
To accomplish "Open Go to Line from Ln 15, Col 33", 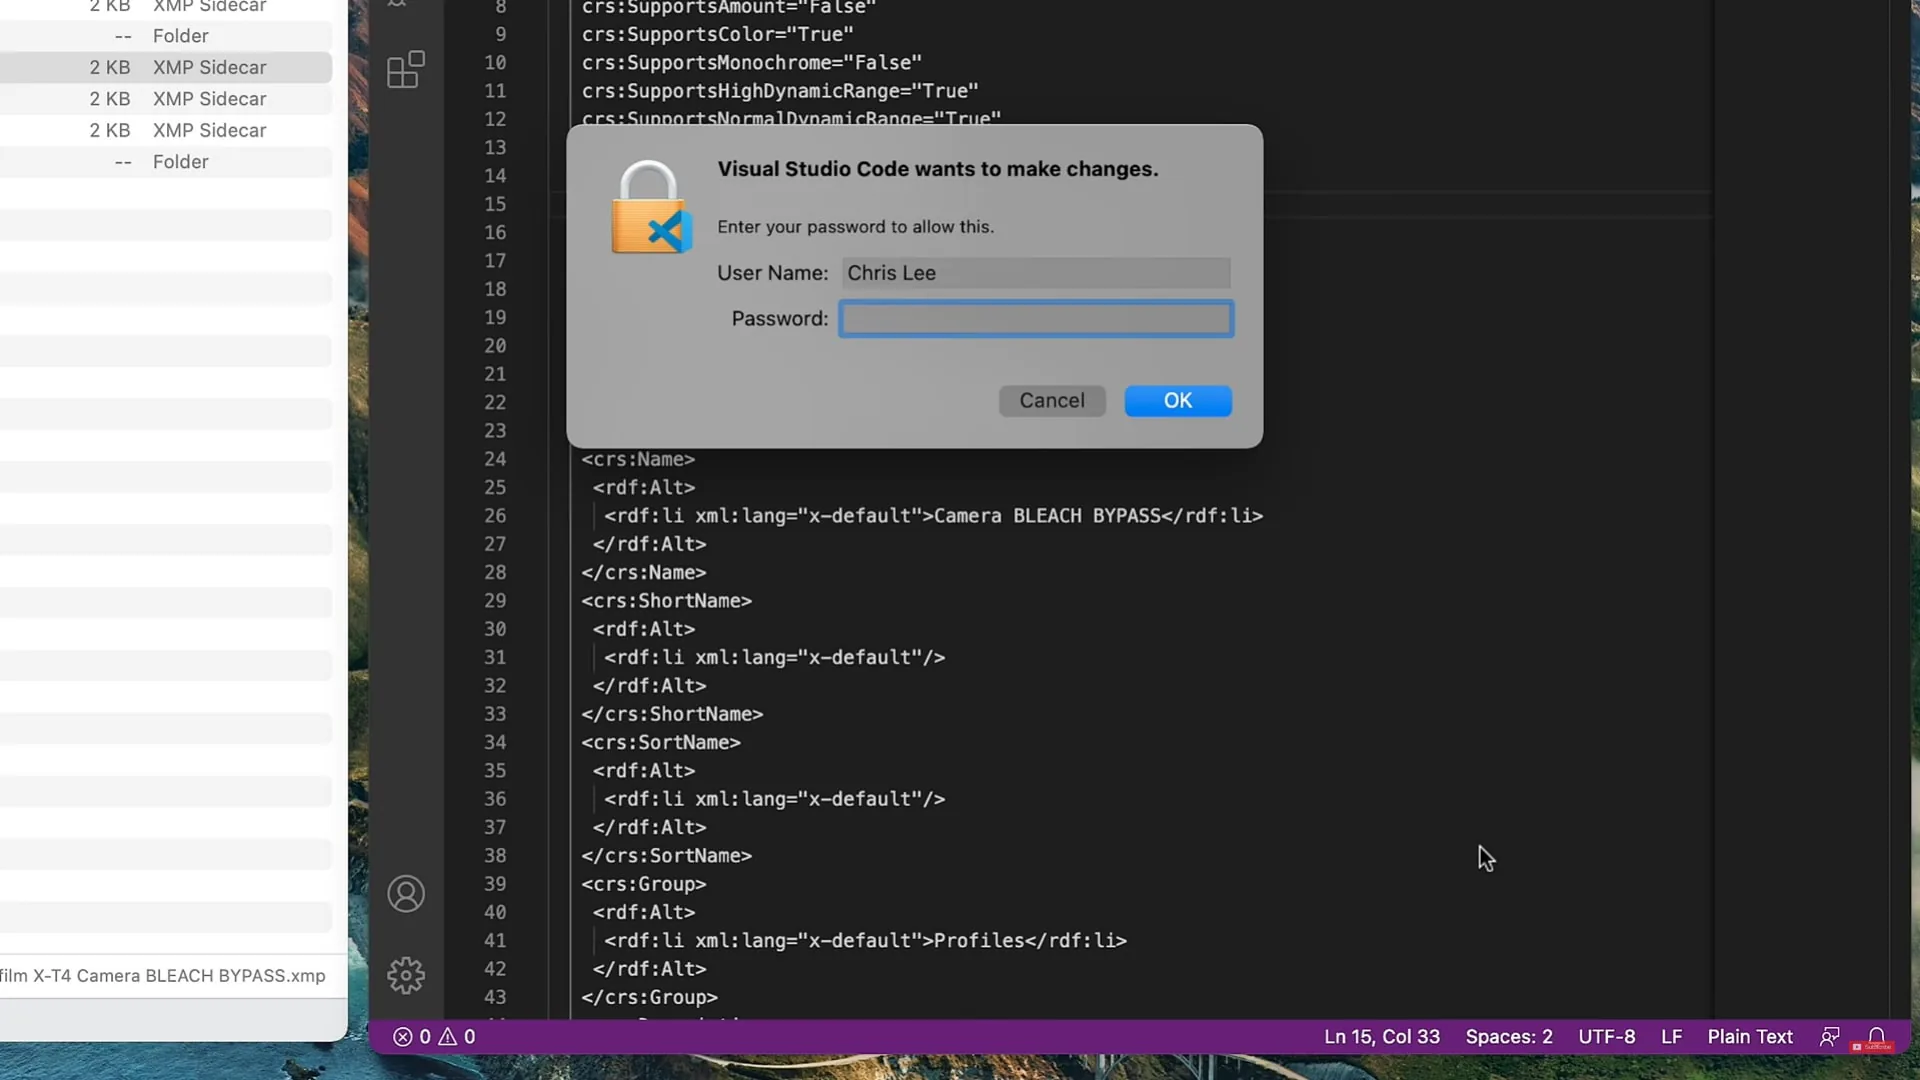I will point(1382,1037).
